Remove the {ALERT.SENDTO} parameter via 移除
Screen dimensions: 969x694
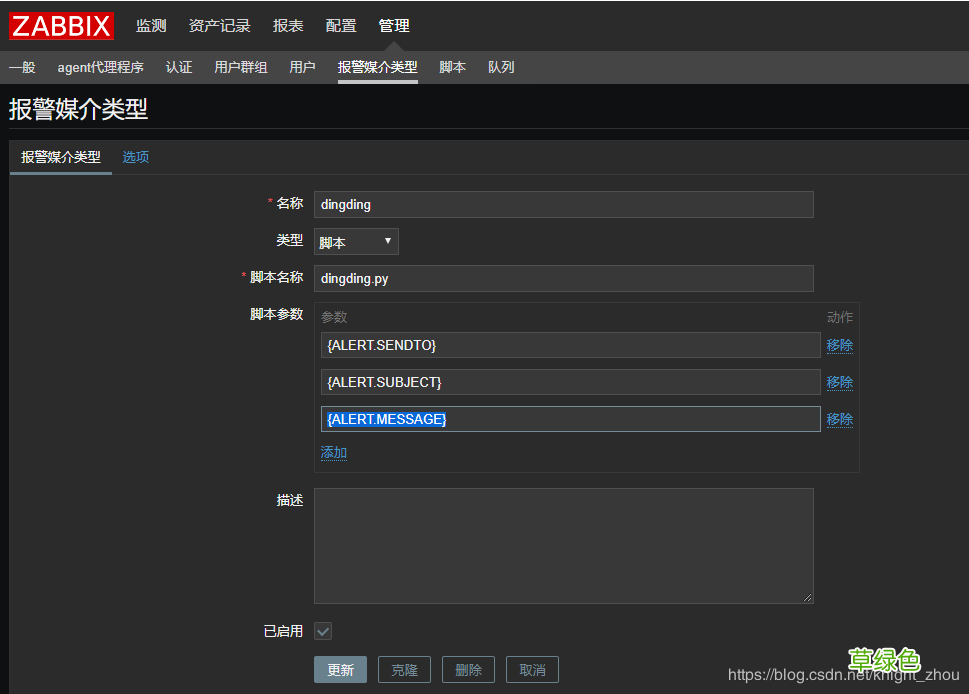pos(839,345)
